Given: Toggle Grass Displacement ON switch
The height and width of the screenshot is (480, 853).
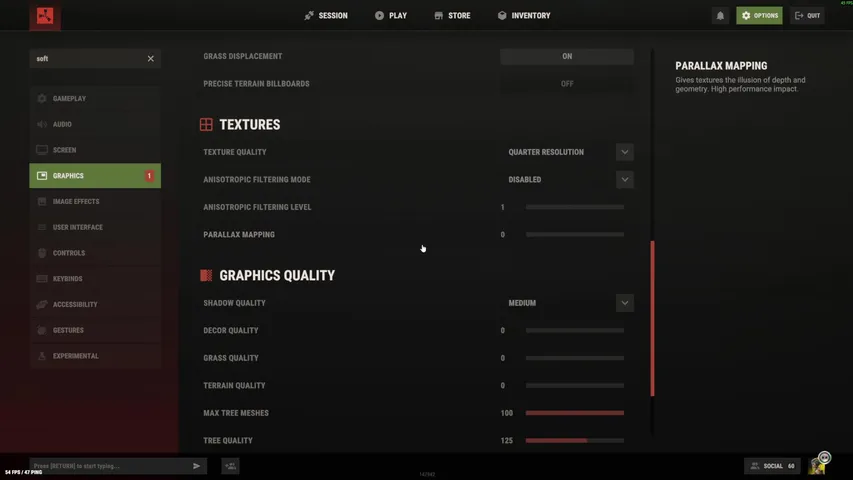Looking at the screenshot, I should click(x=567, y=57).
